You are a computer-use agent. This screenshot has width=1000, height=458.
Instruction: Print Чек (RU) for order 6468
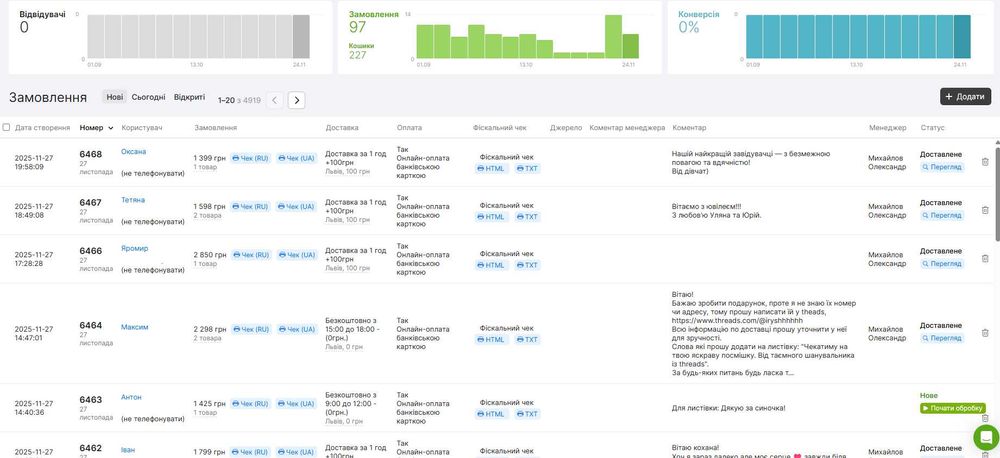point(250,158)
